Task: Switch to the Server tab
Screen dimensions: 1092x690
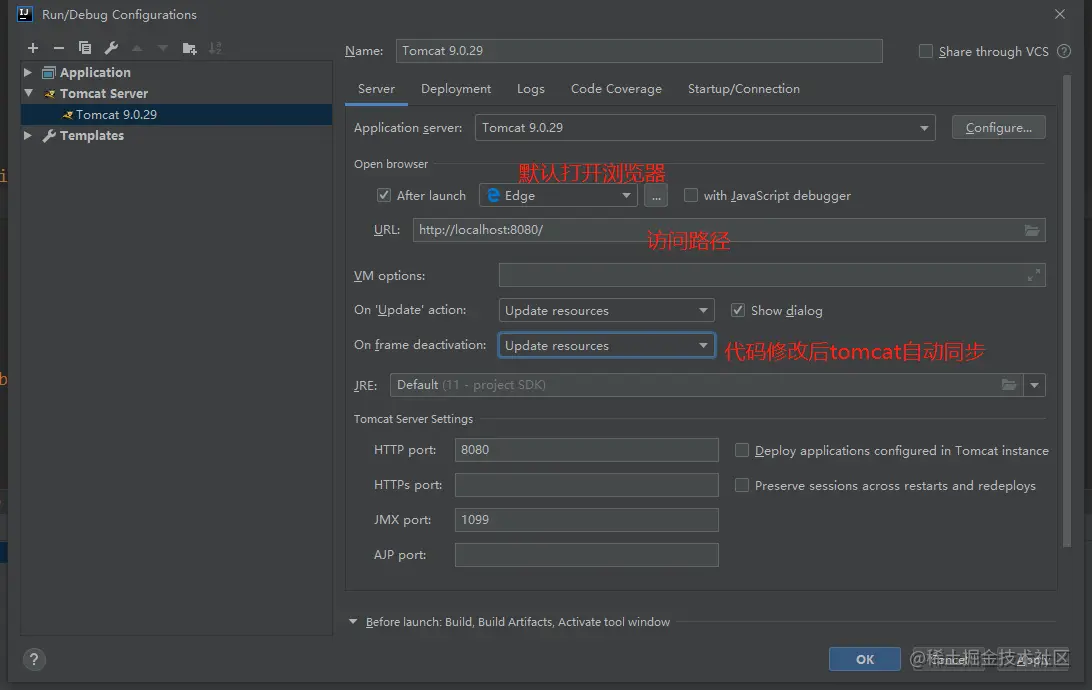Action: [376, 89]
